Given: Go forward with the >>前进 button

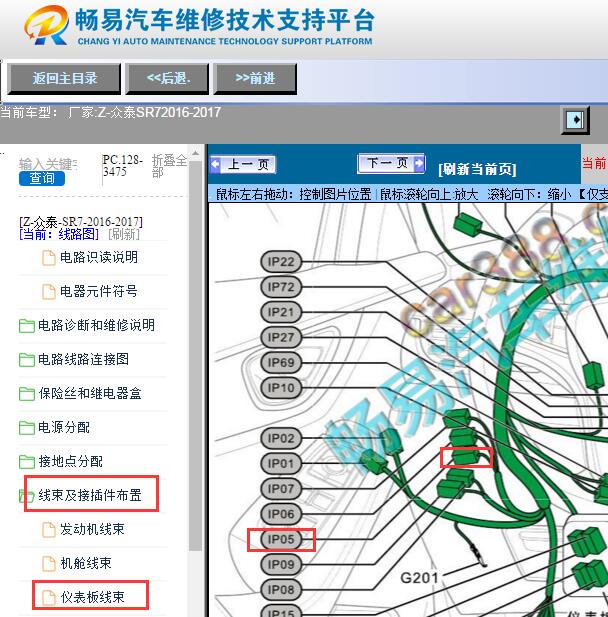Looking at the screenshot, I should [x=255, y=78].
